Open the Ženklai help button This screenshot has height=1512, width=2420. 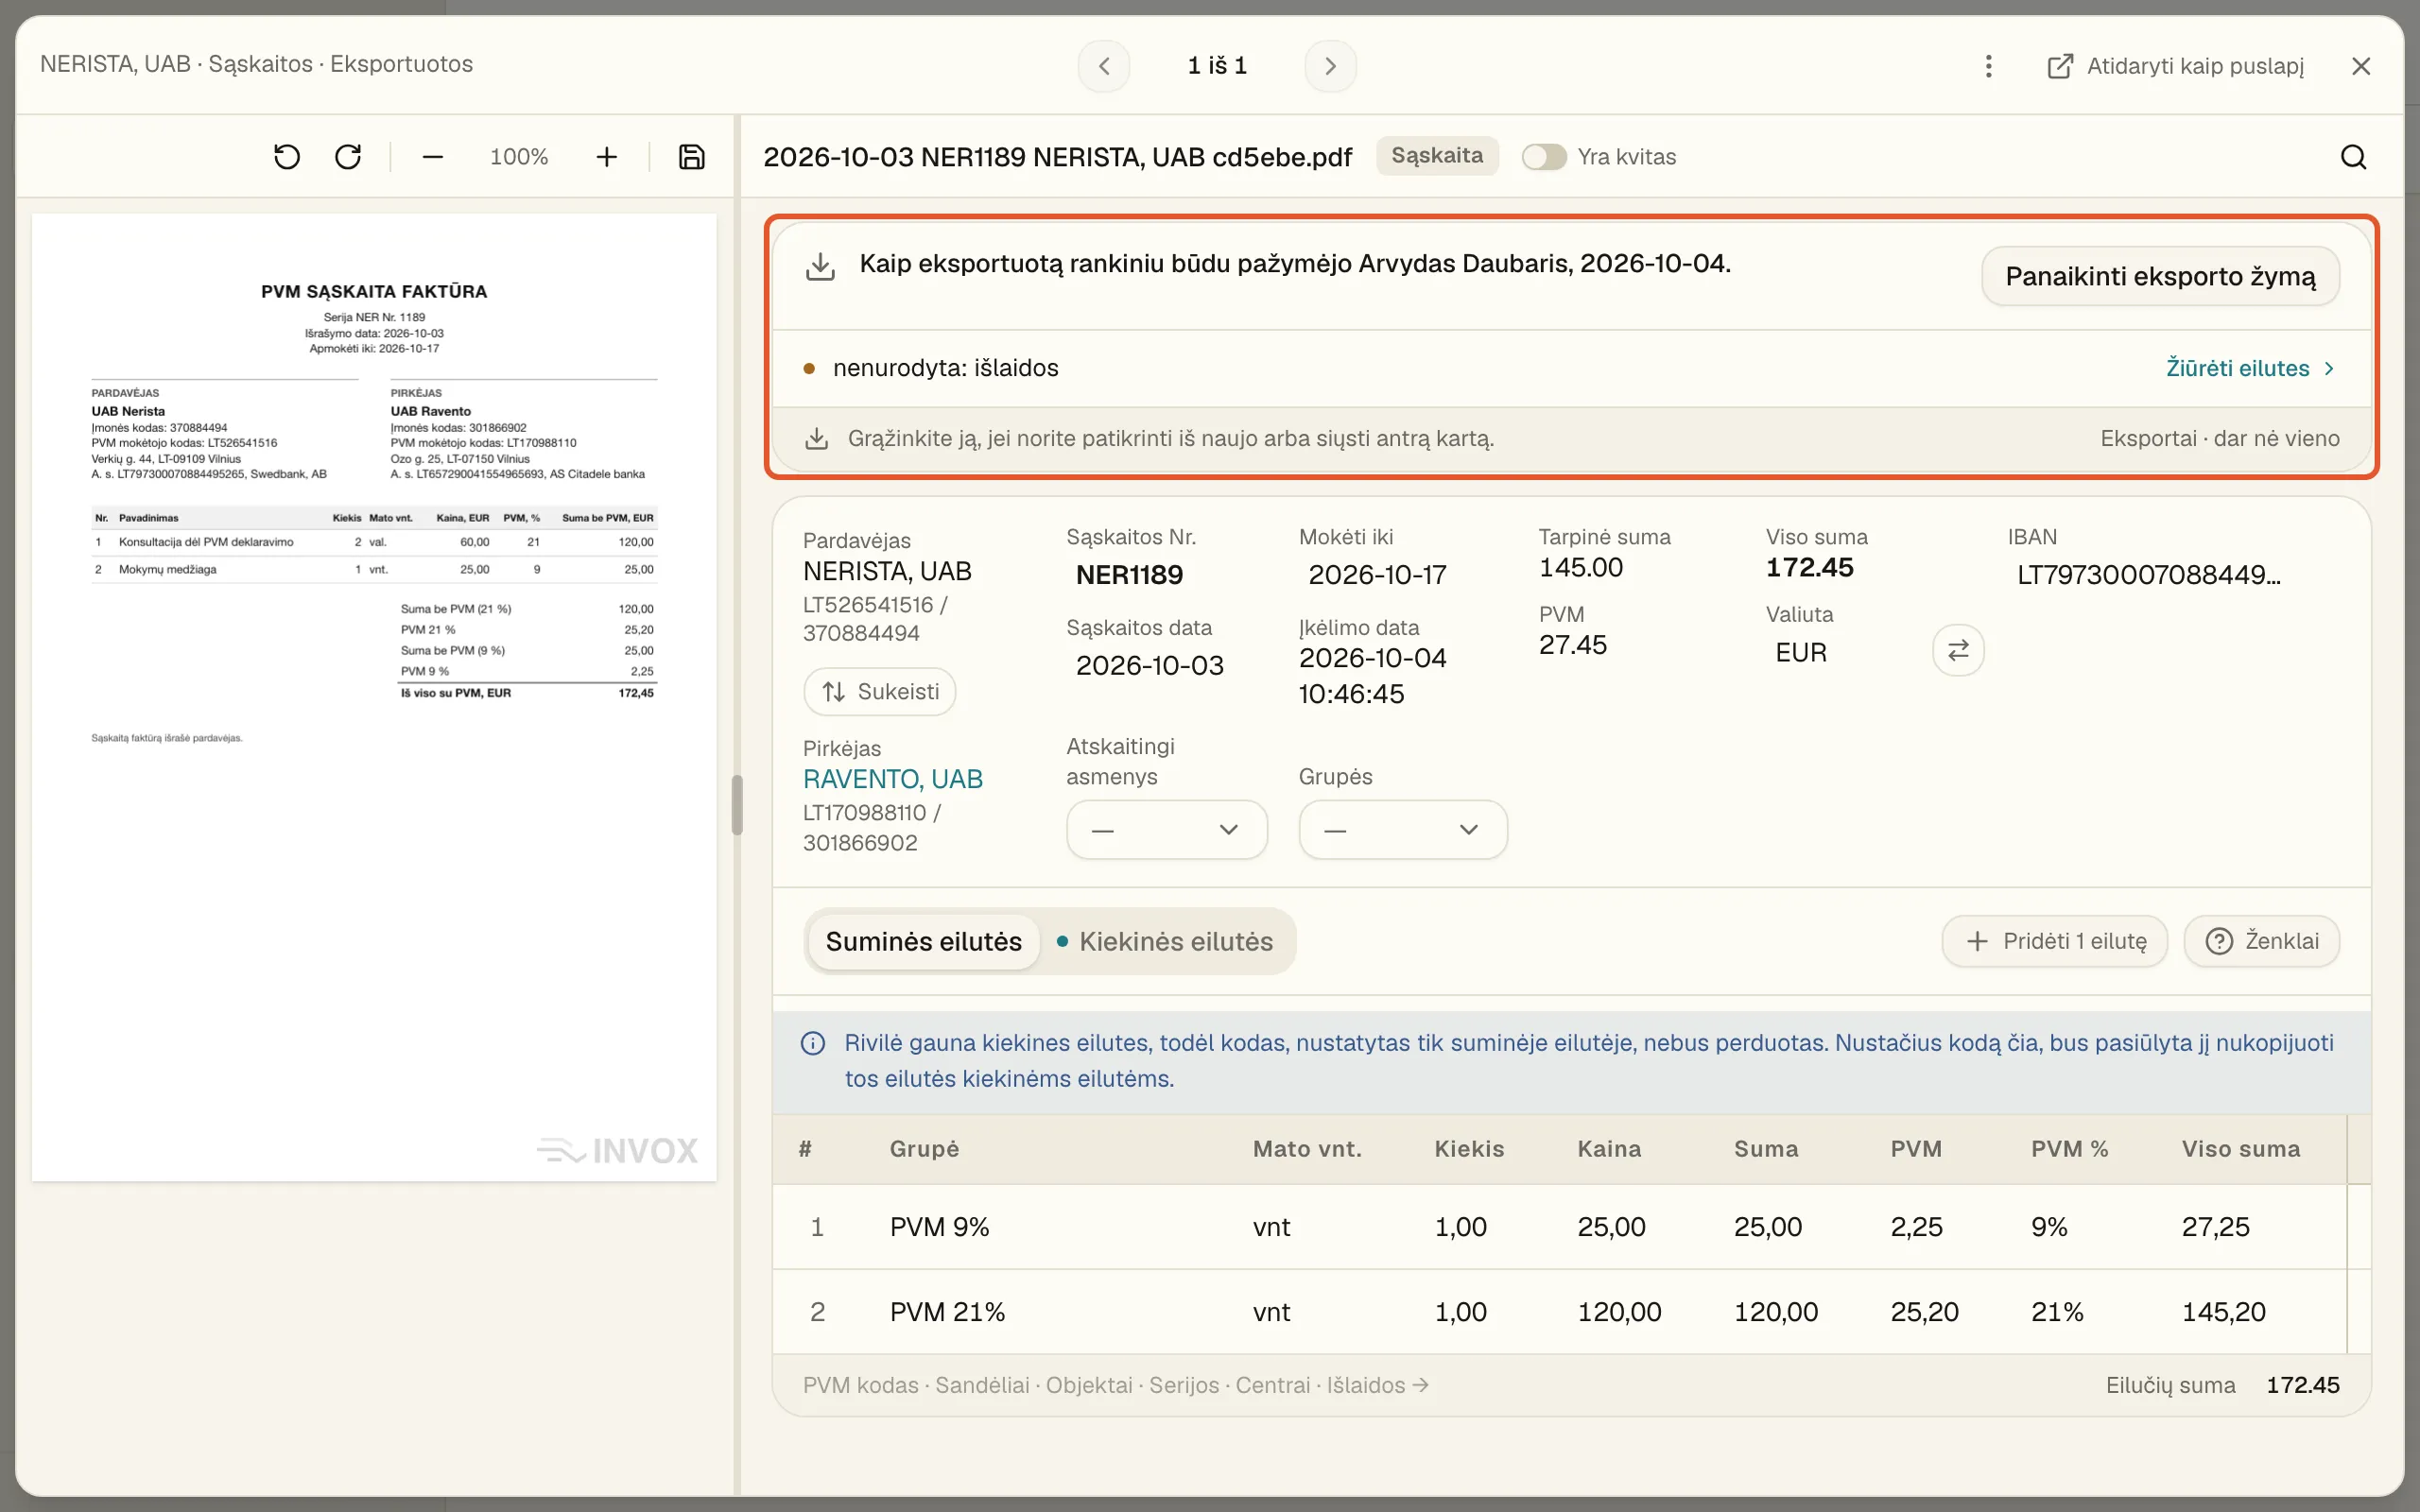pyautogui.click(x=2261, y=941)
